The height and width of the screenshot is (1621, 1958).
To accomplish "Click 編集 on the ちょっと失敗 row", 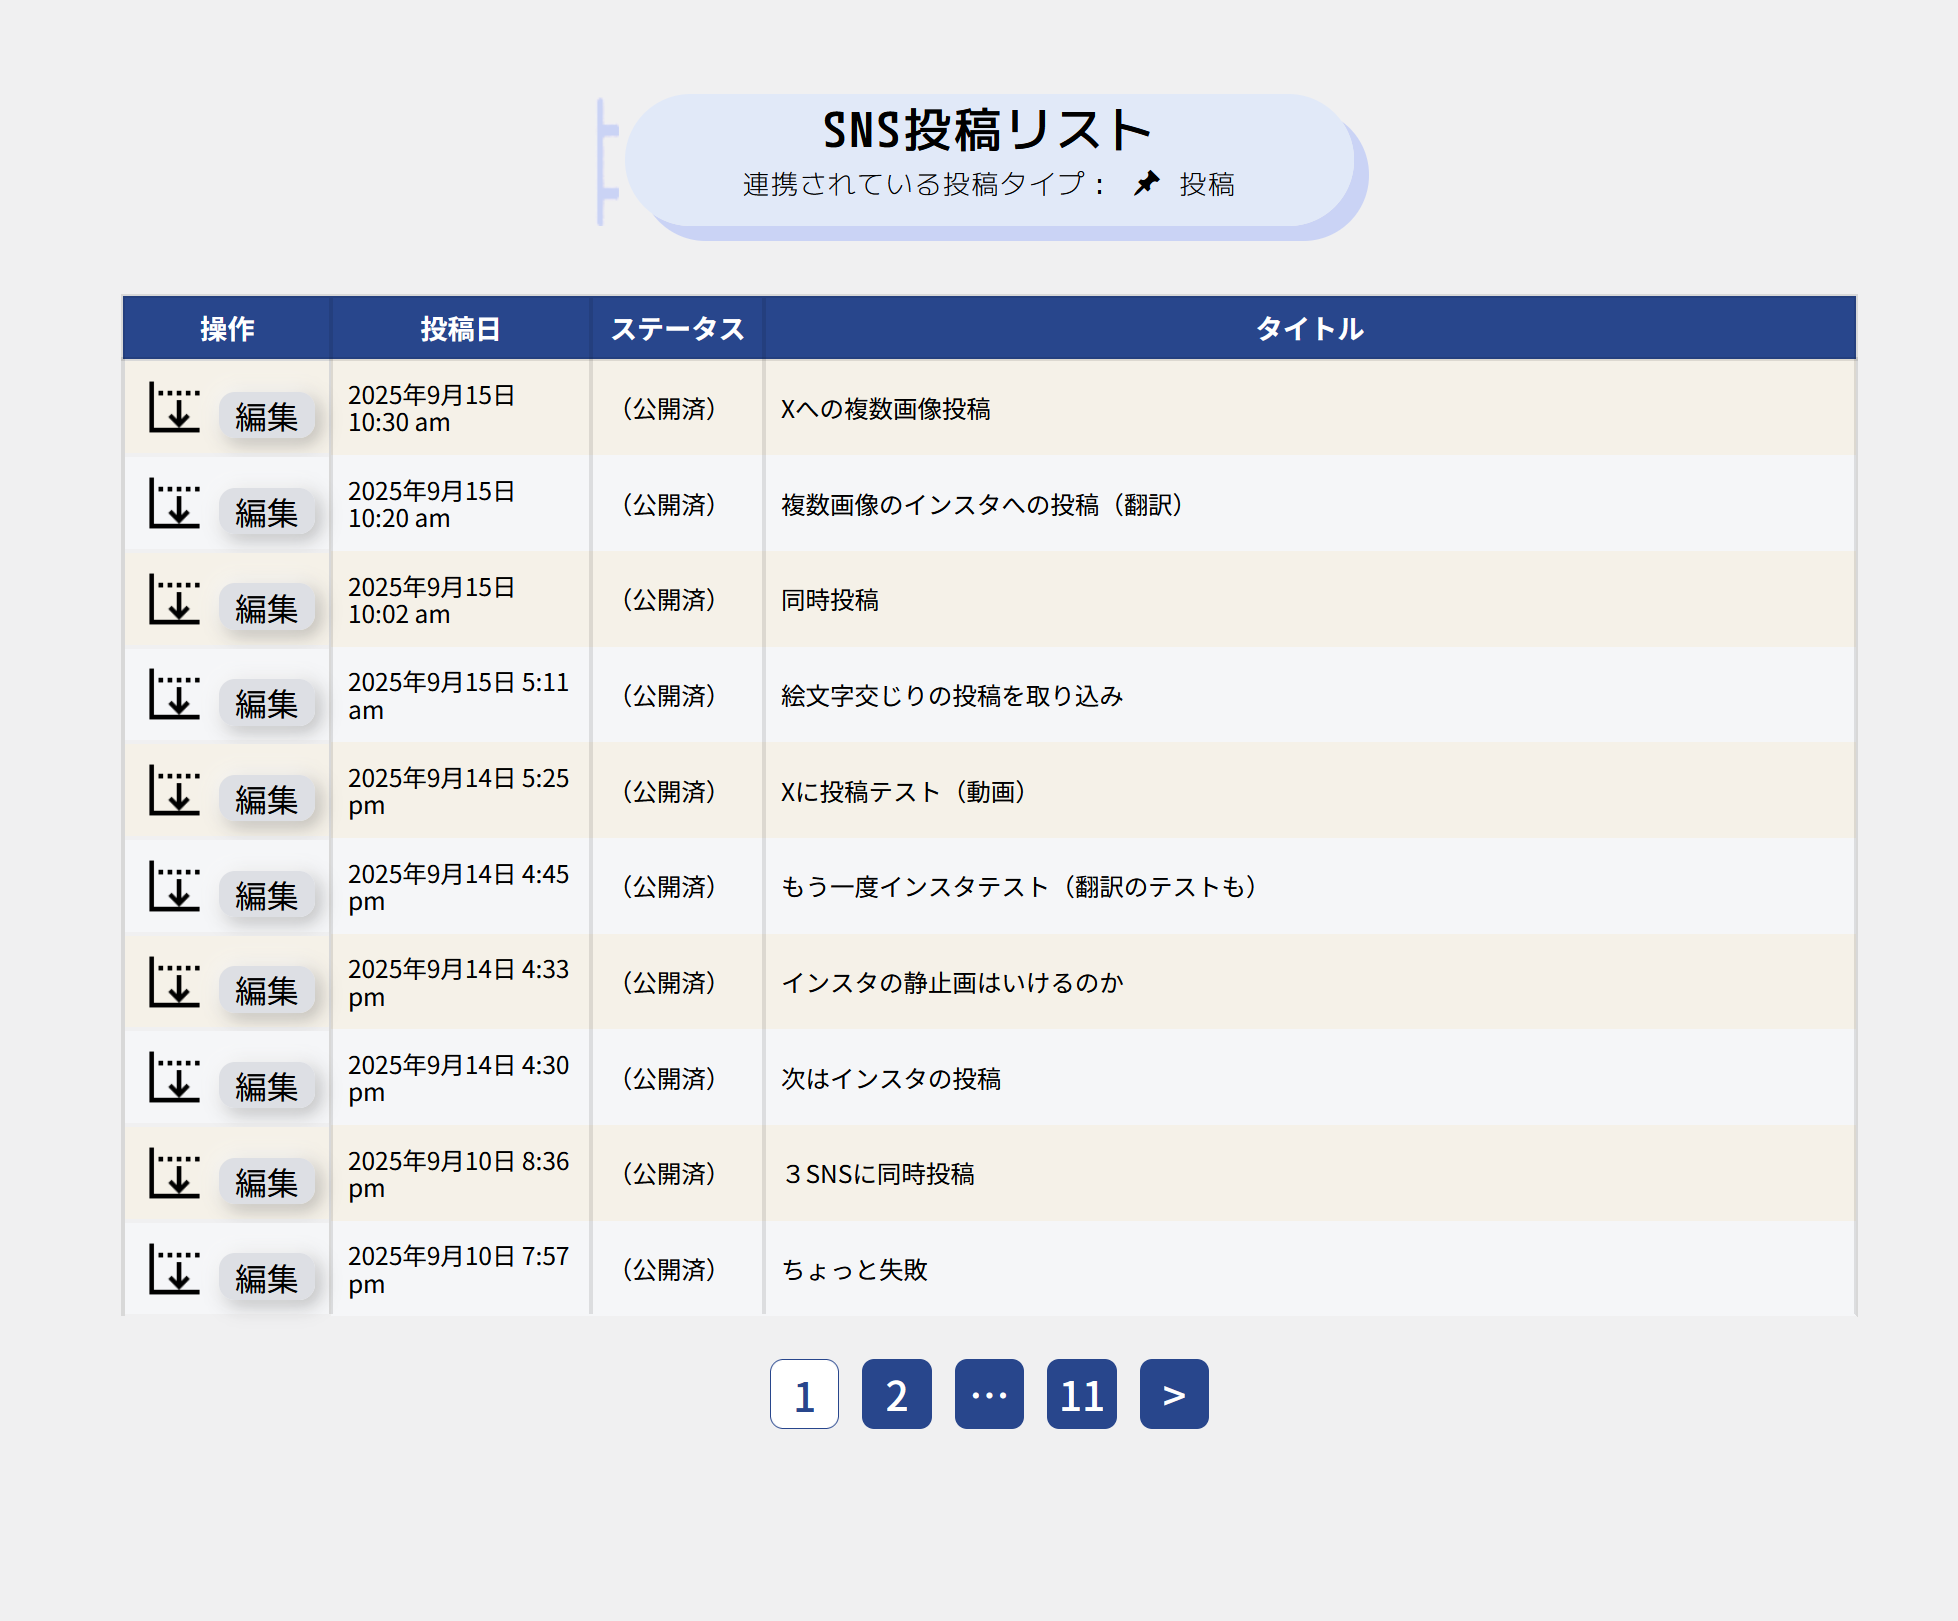I will point(268,1278).
